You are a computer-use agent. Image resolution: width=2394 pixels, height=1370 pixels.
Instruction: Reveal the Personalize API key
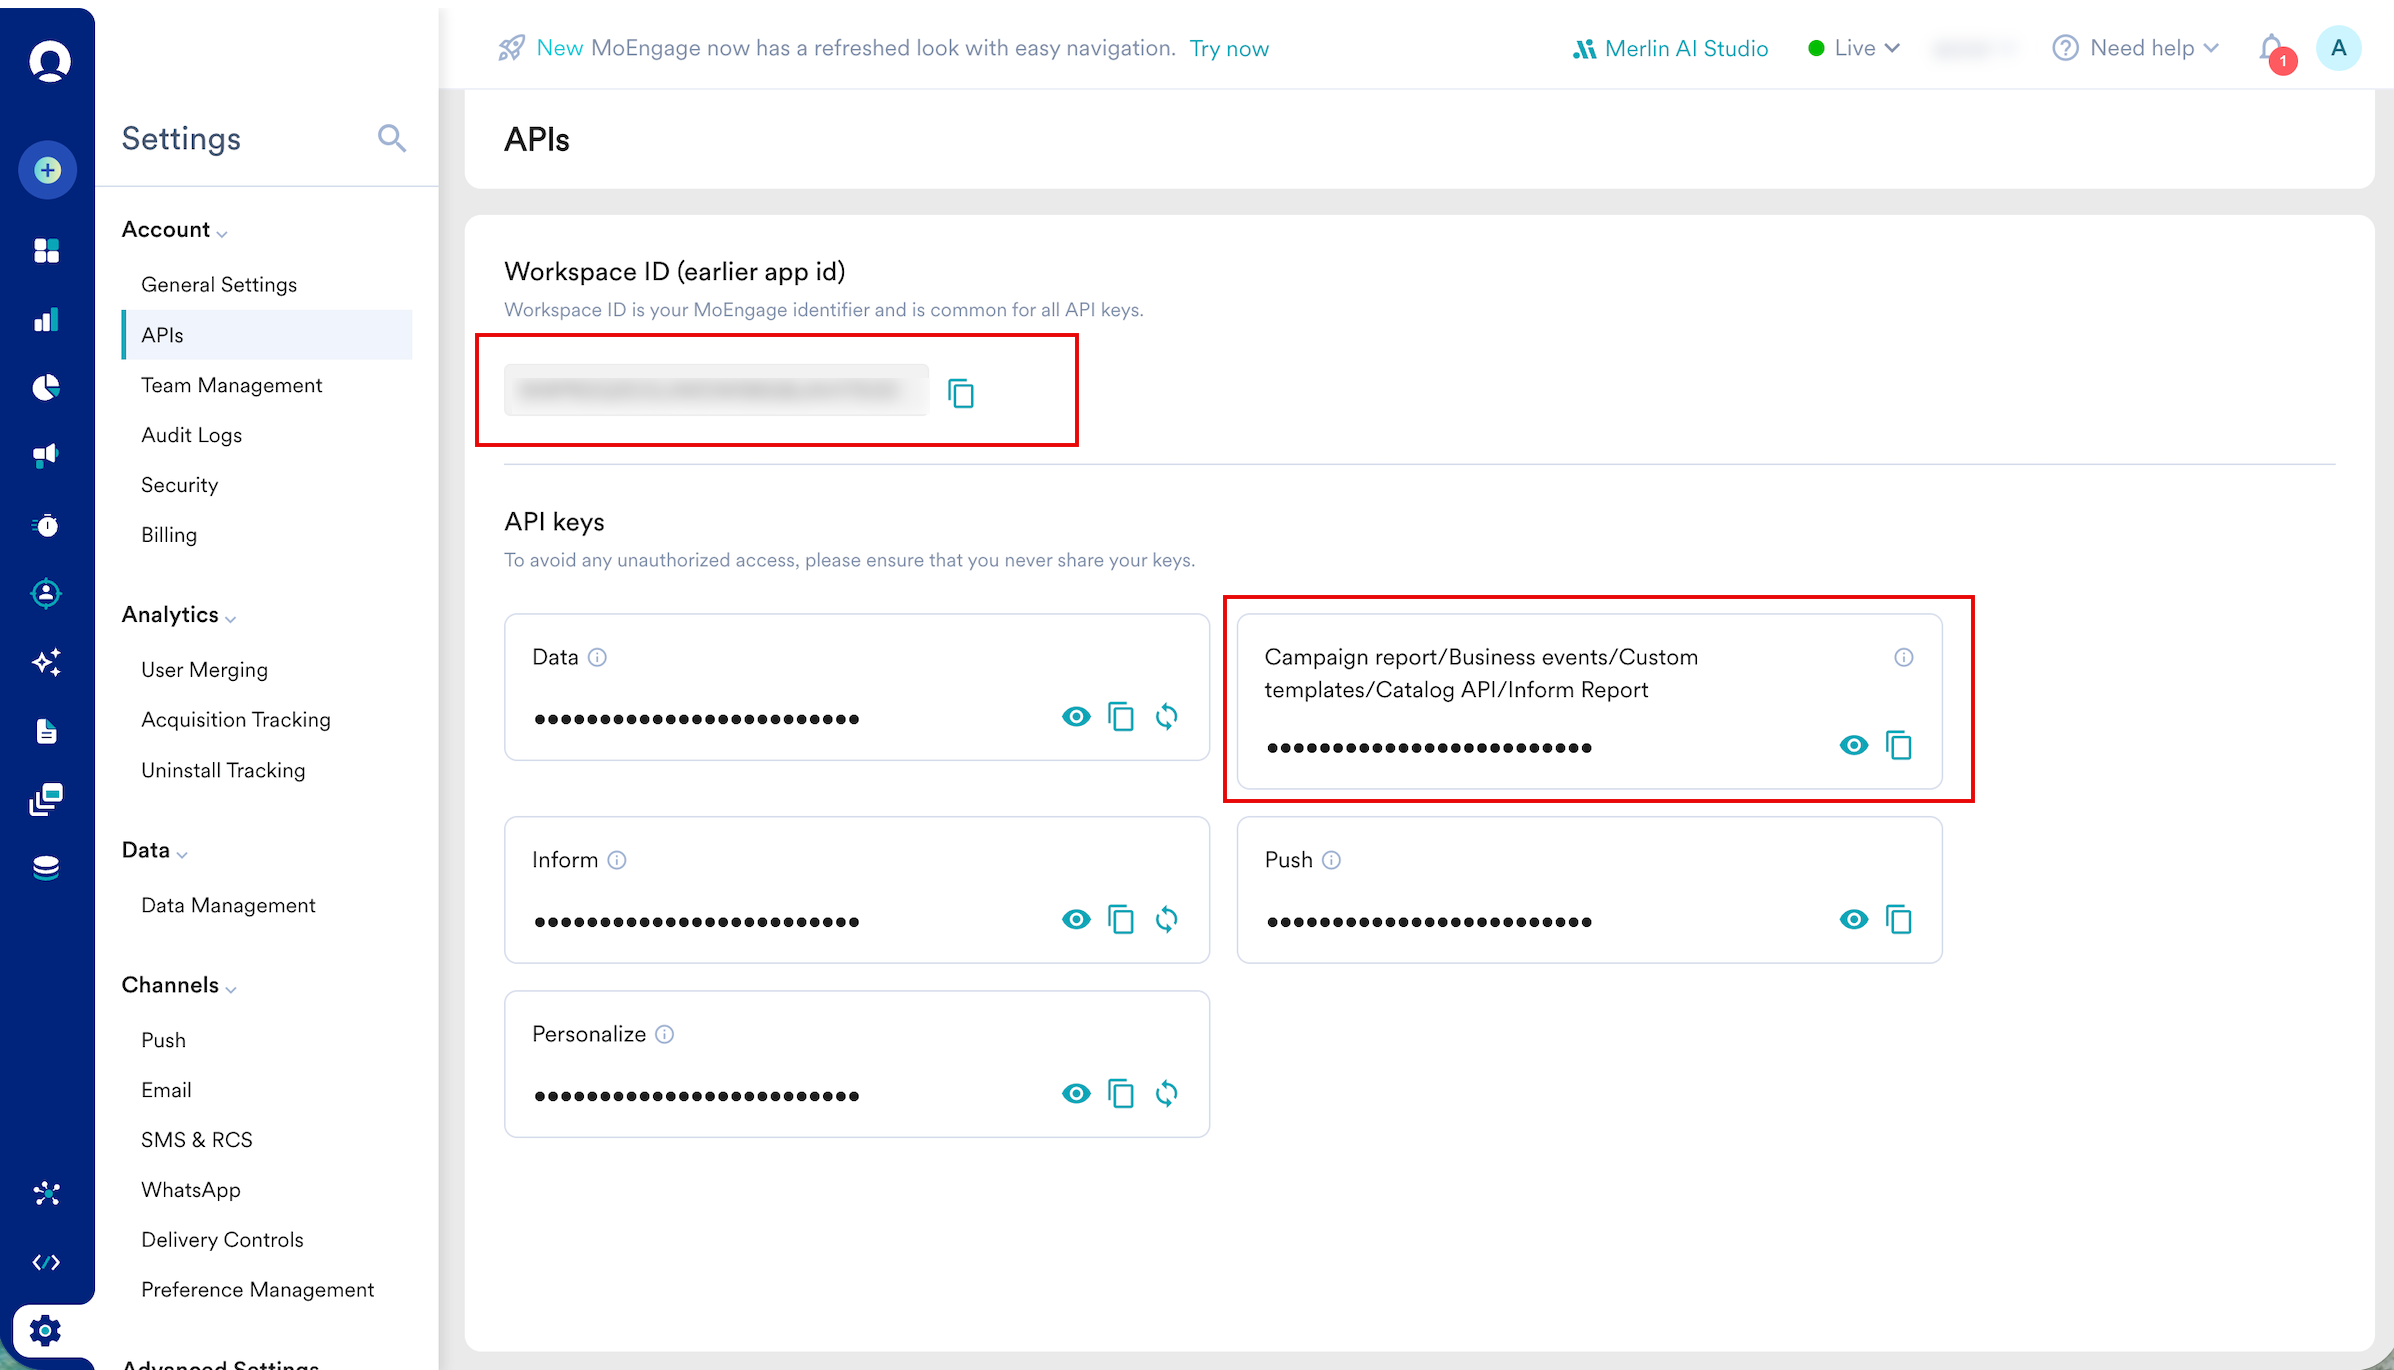(x=1076, y=1093)
